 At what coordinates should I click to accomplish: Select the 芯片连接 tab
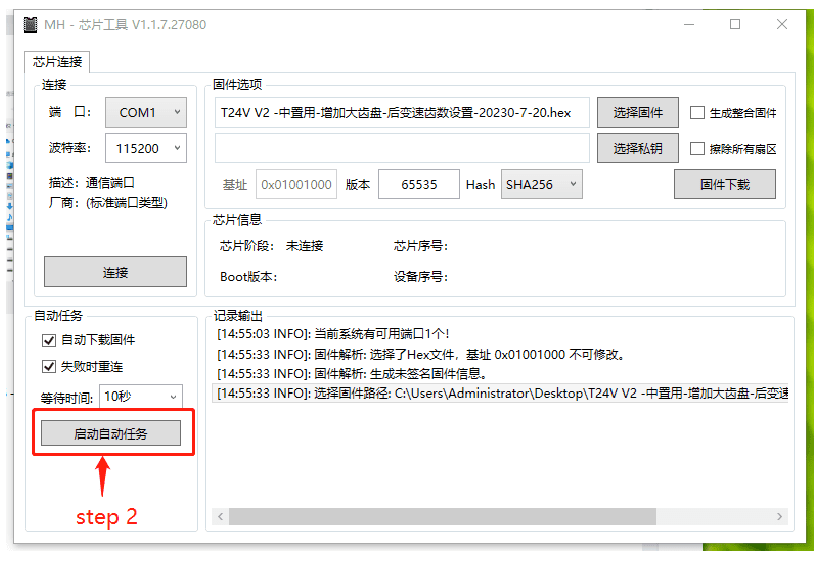(x=57, y=62)
